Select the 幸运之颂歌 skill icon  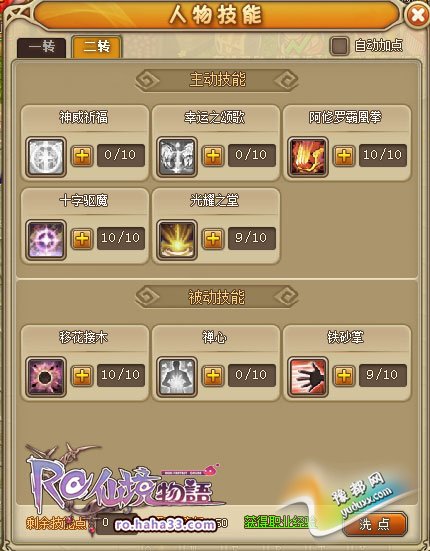coord(177,157)
